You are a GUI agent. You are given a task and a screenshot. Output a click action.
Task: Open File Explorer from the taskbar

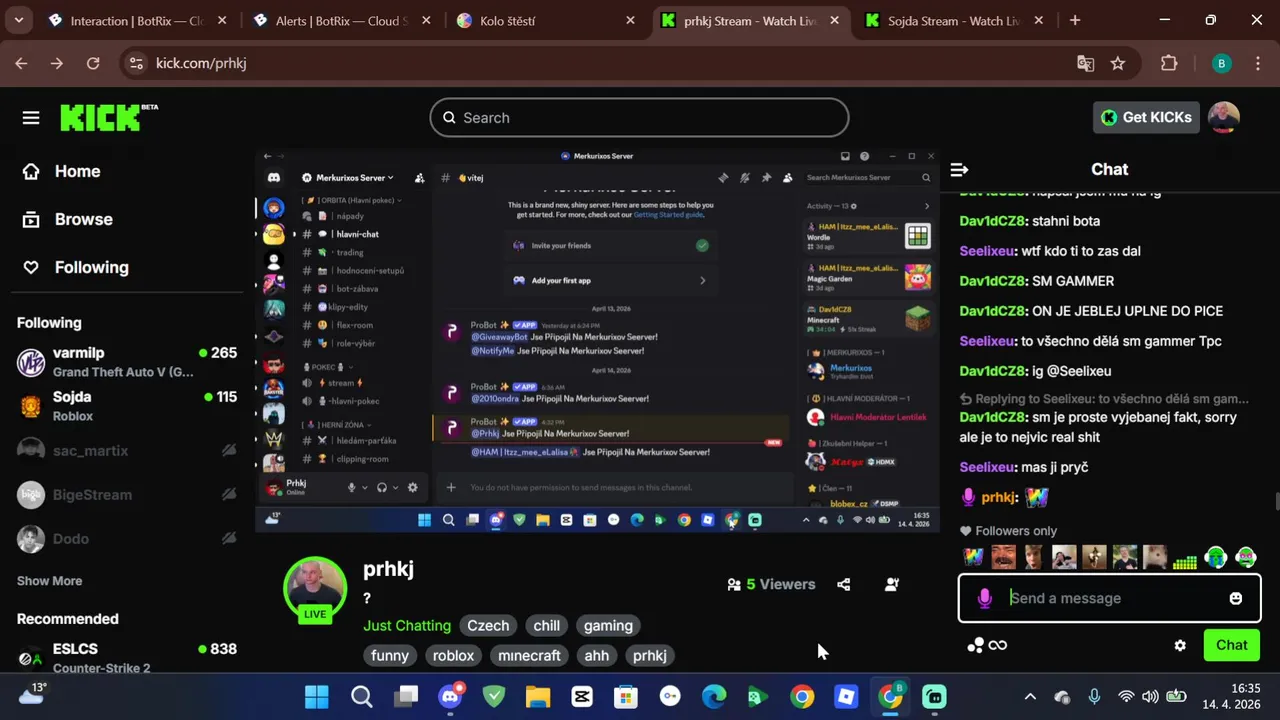tap(538, 696)
